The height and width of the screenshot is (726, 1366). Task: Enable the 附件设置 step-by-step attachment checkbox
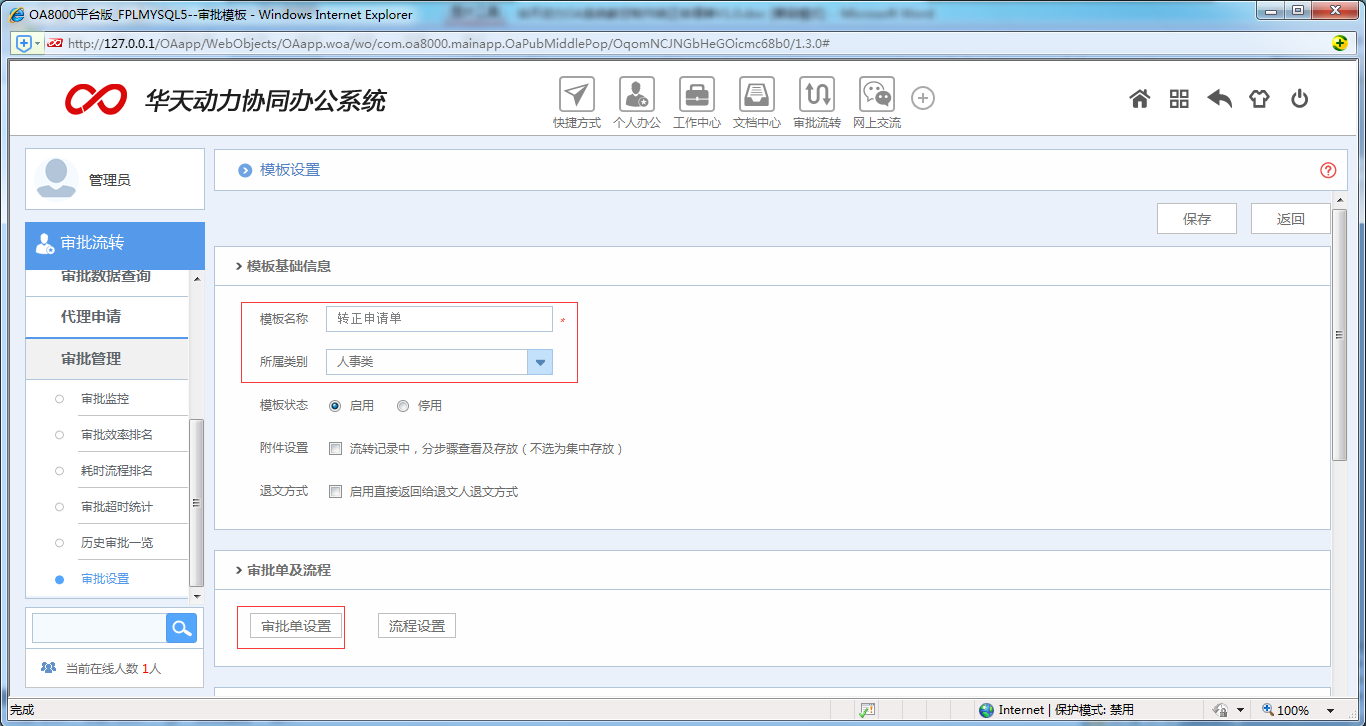(x=335, y=448)
